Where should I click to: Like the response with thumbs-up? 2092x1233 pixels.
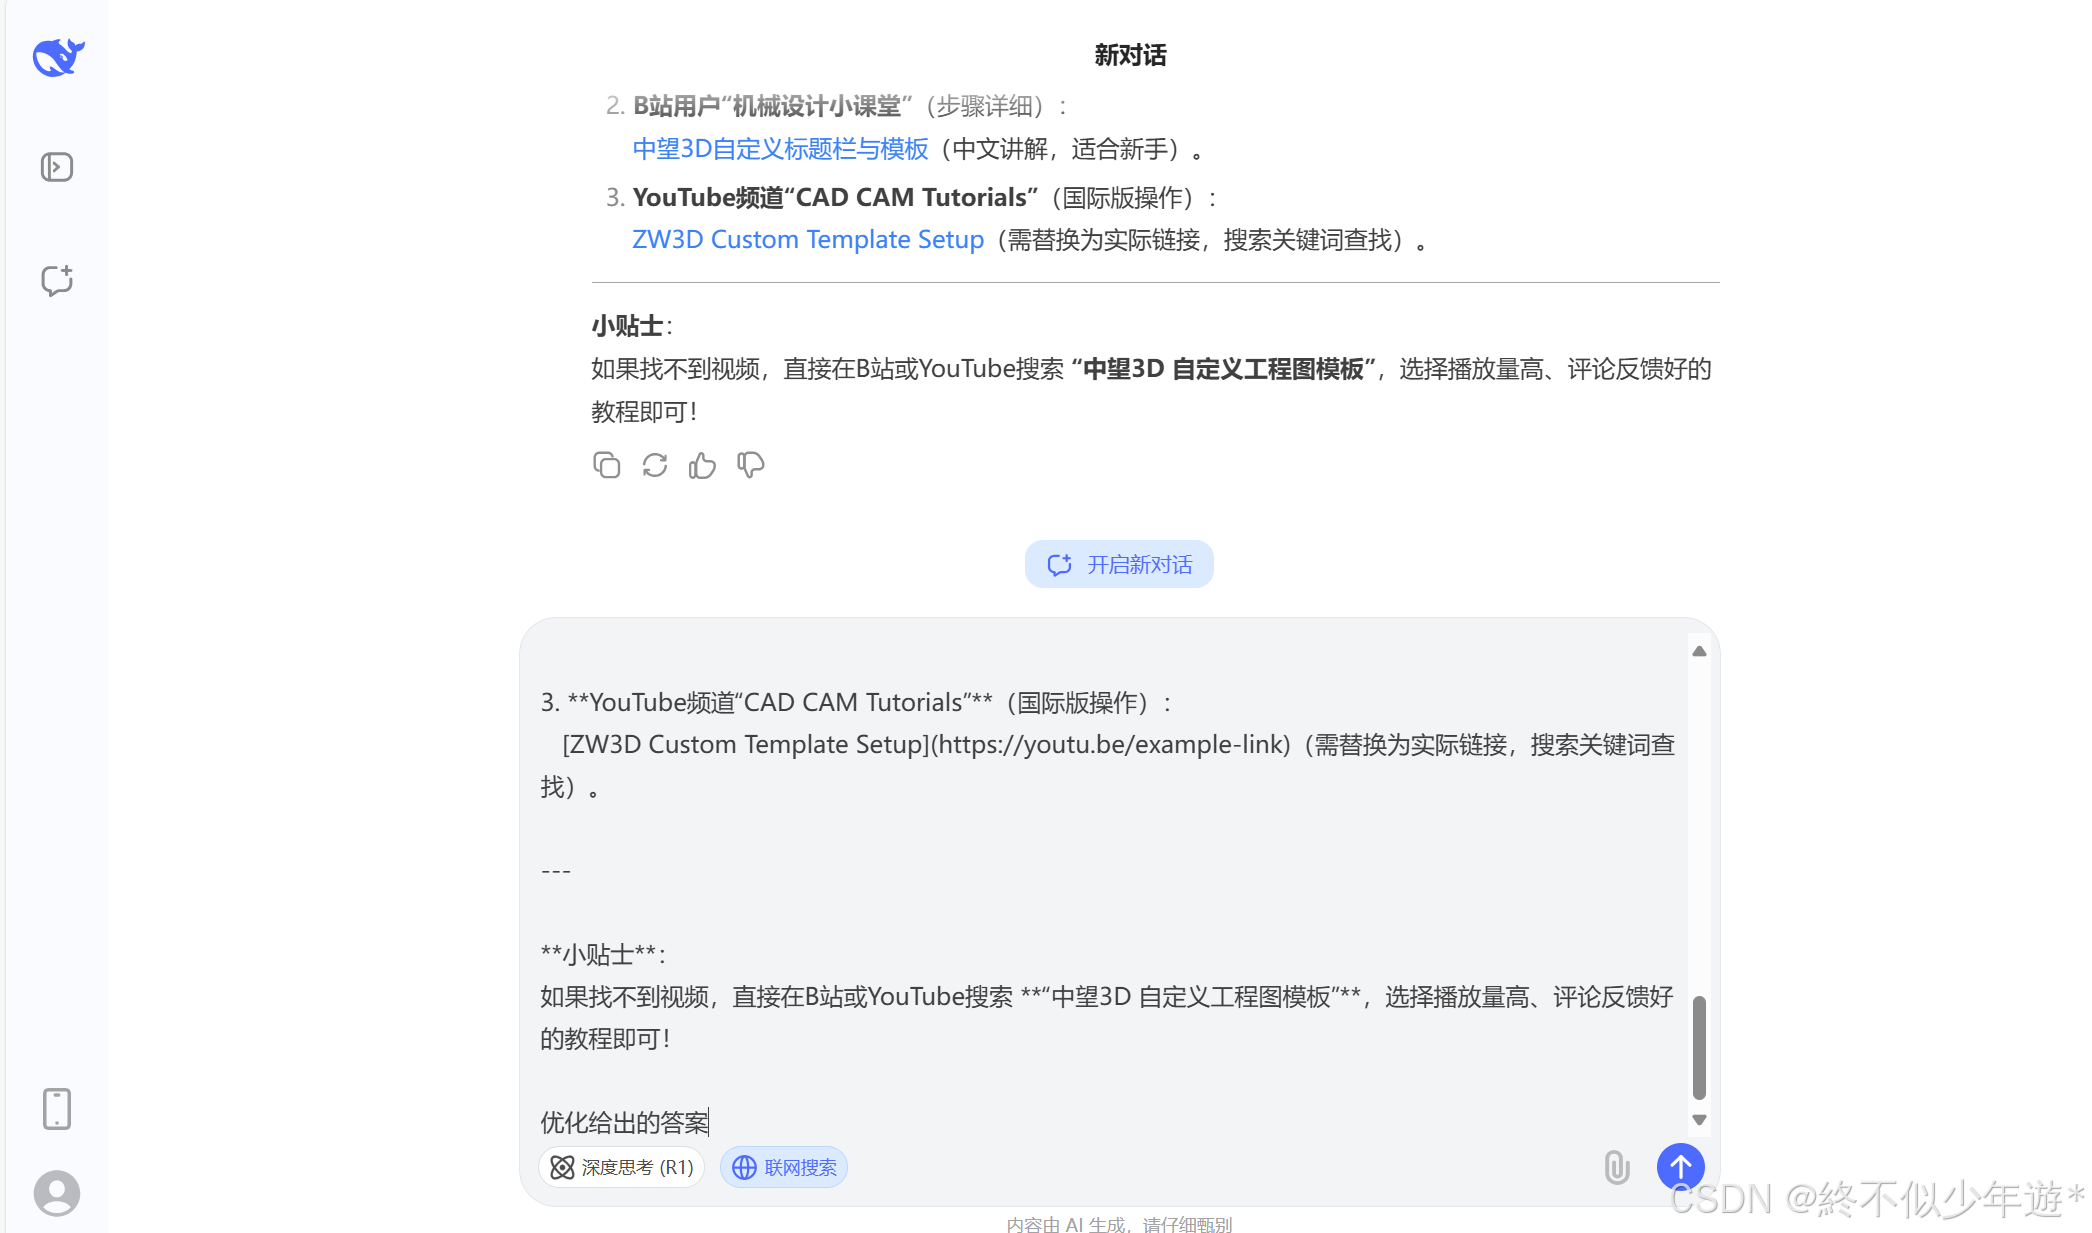[702, 465]
